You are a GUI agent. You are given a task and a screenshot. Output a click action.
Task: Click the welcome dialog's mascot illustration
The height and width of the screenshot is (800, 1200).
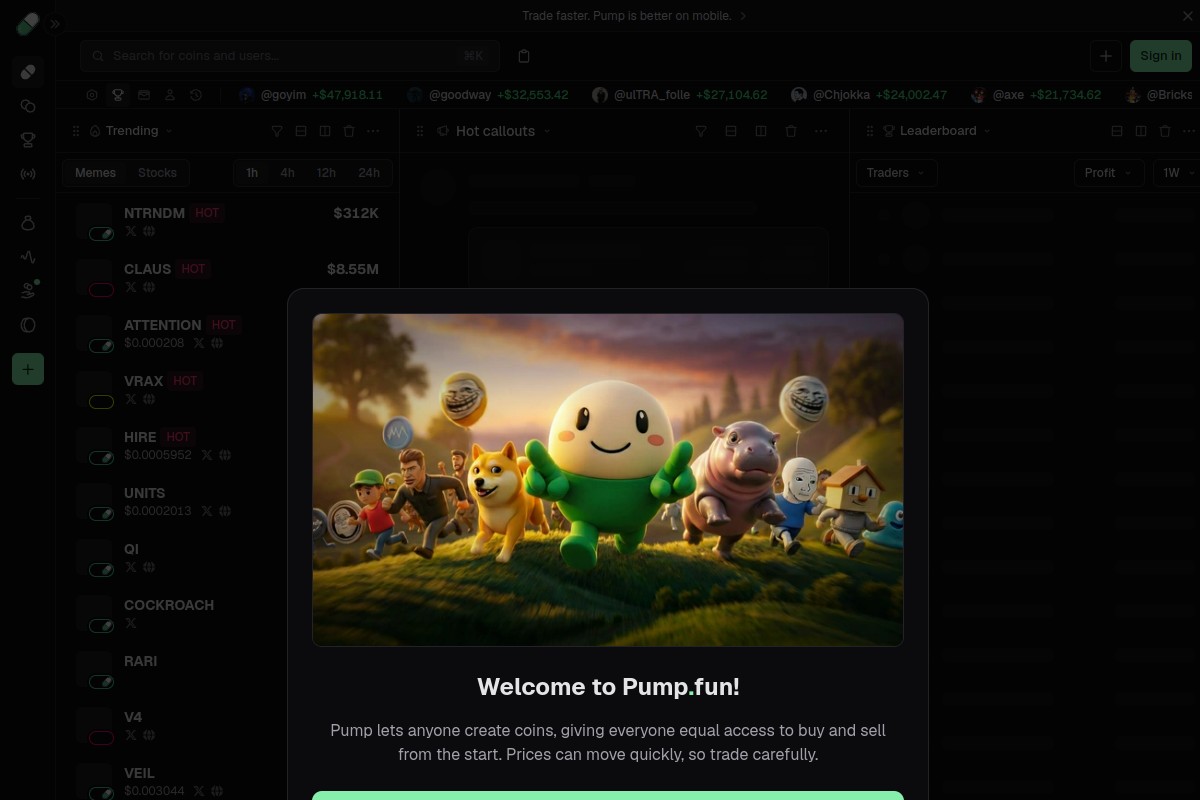[608, 480]
